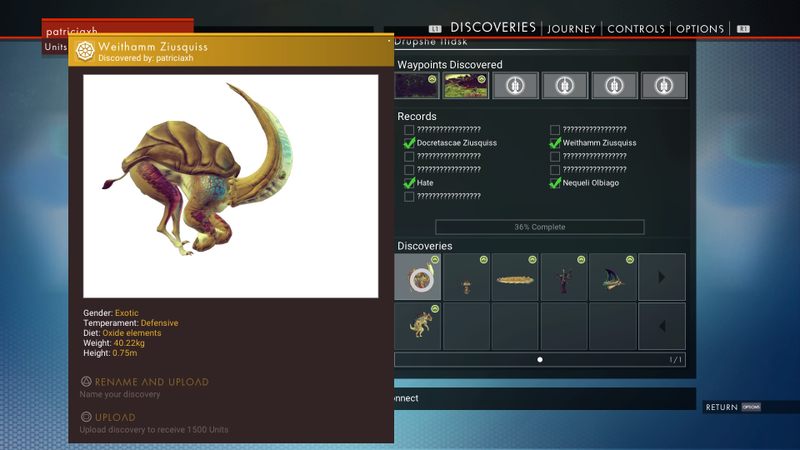Open the DISCOVERIES tab
The width and height of the screenshot is (800, 450).
pos(493,27)
